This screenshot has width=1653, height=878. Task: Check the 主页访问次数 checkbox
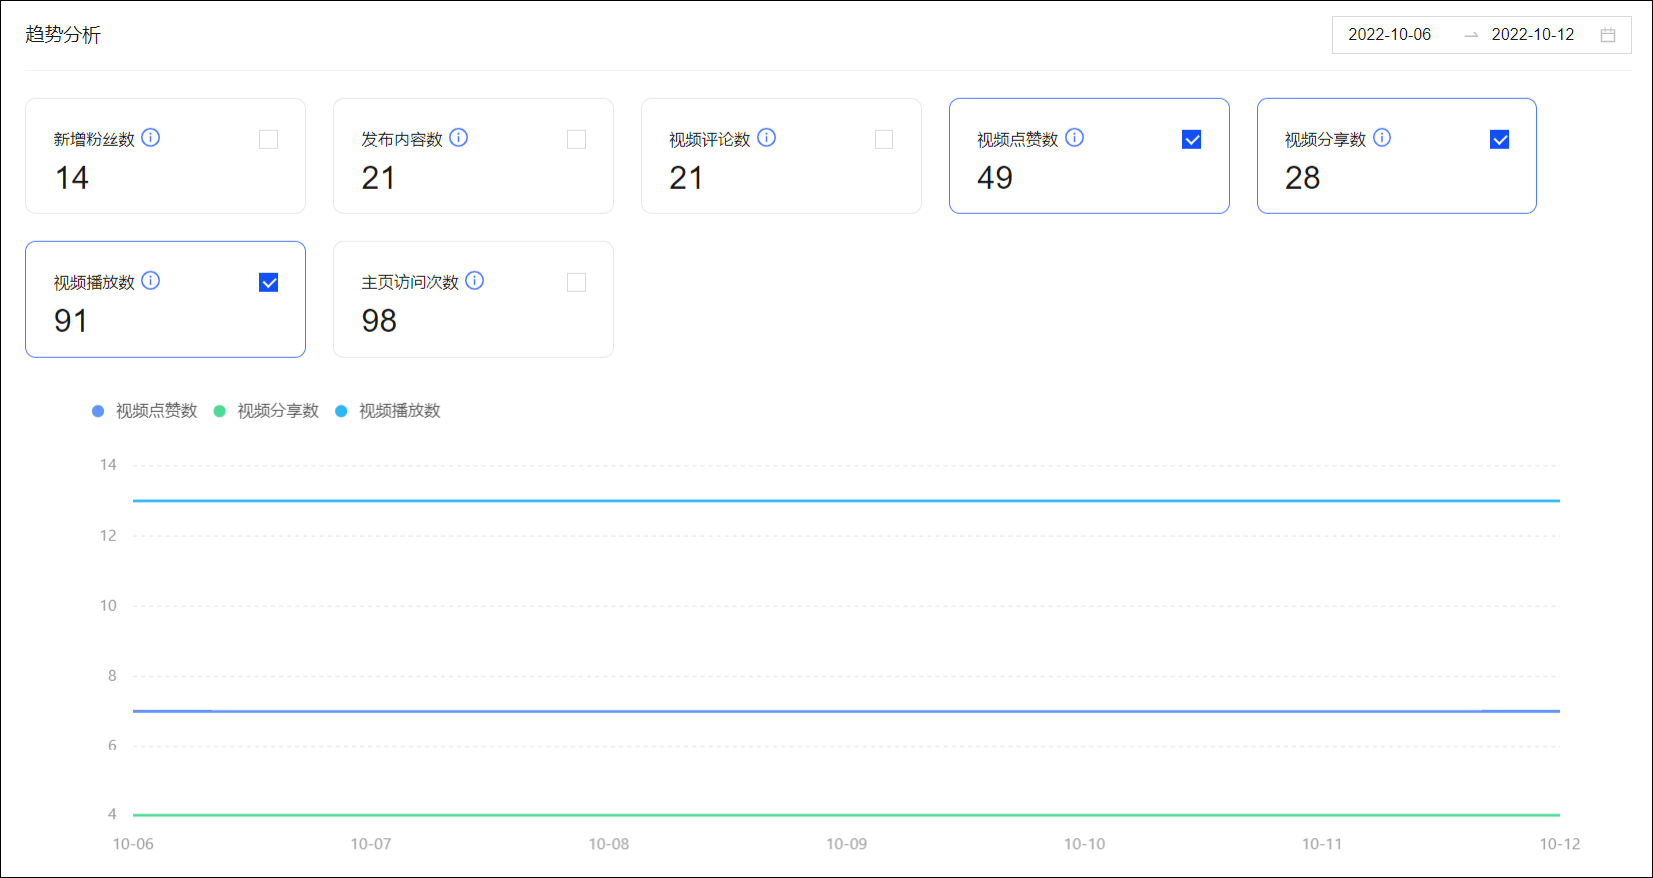coord(576,283)
